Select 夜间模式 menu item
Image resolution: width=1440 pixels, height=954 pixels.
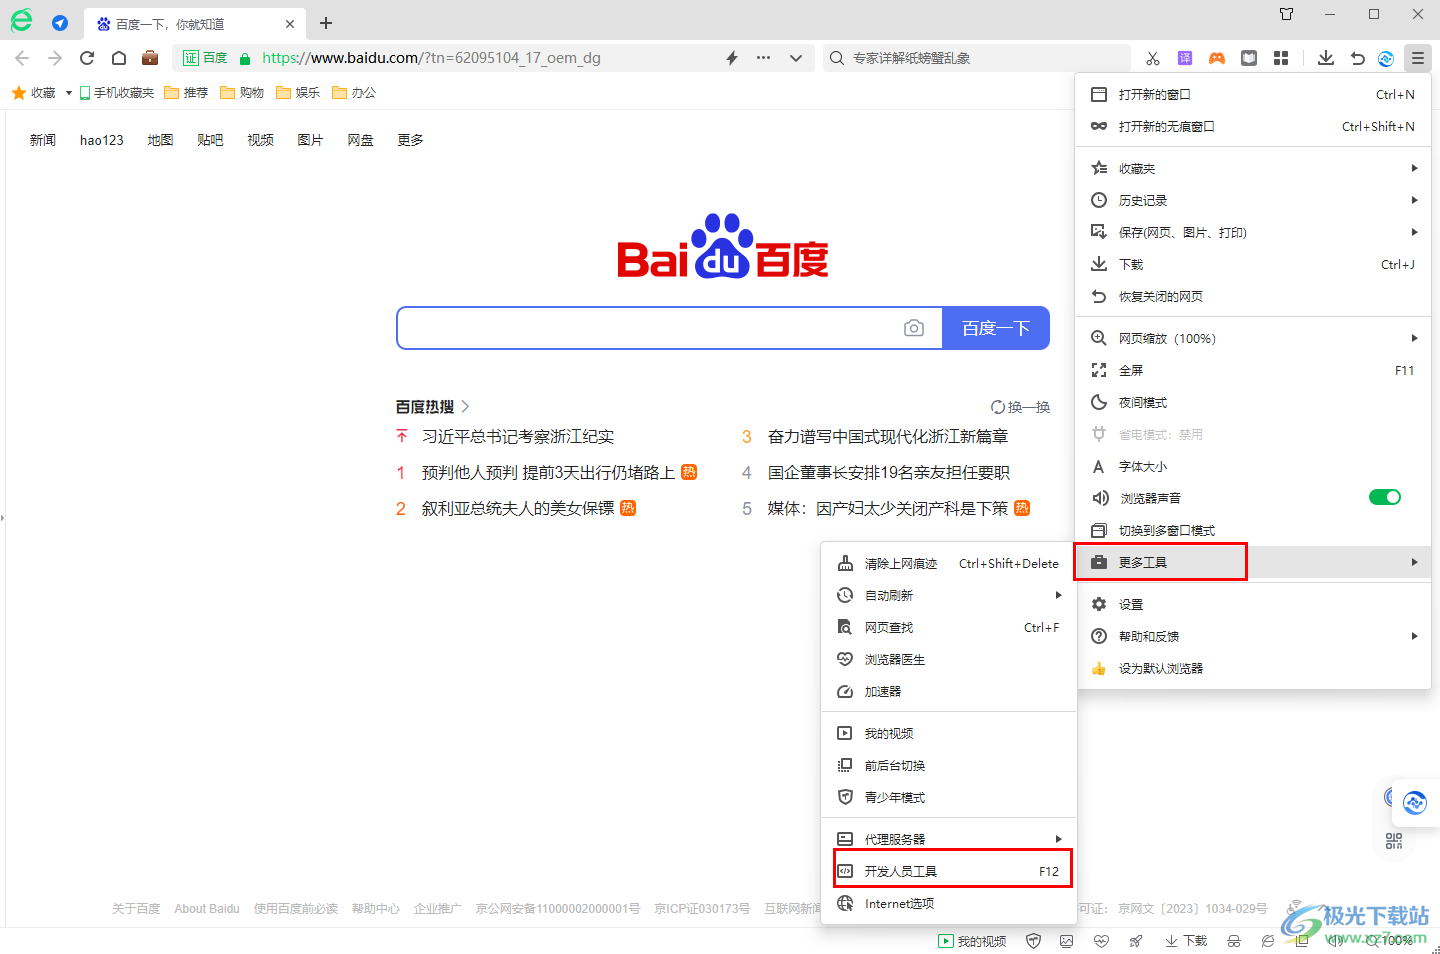(x=1254, y=402)
